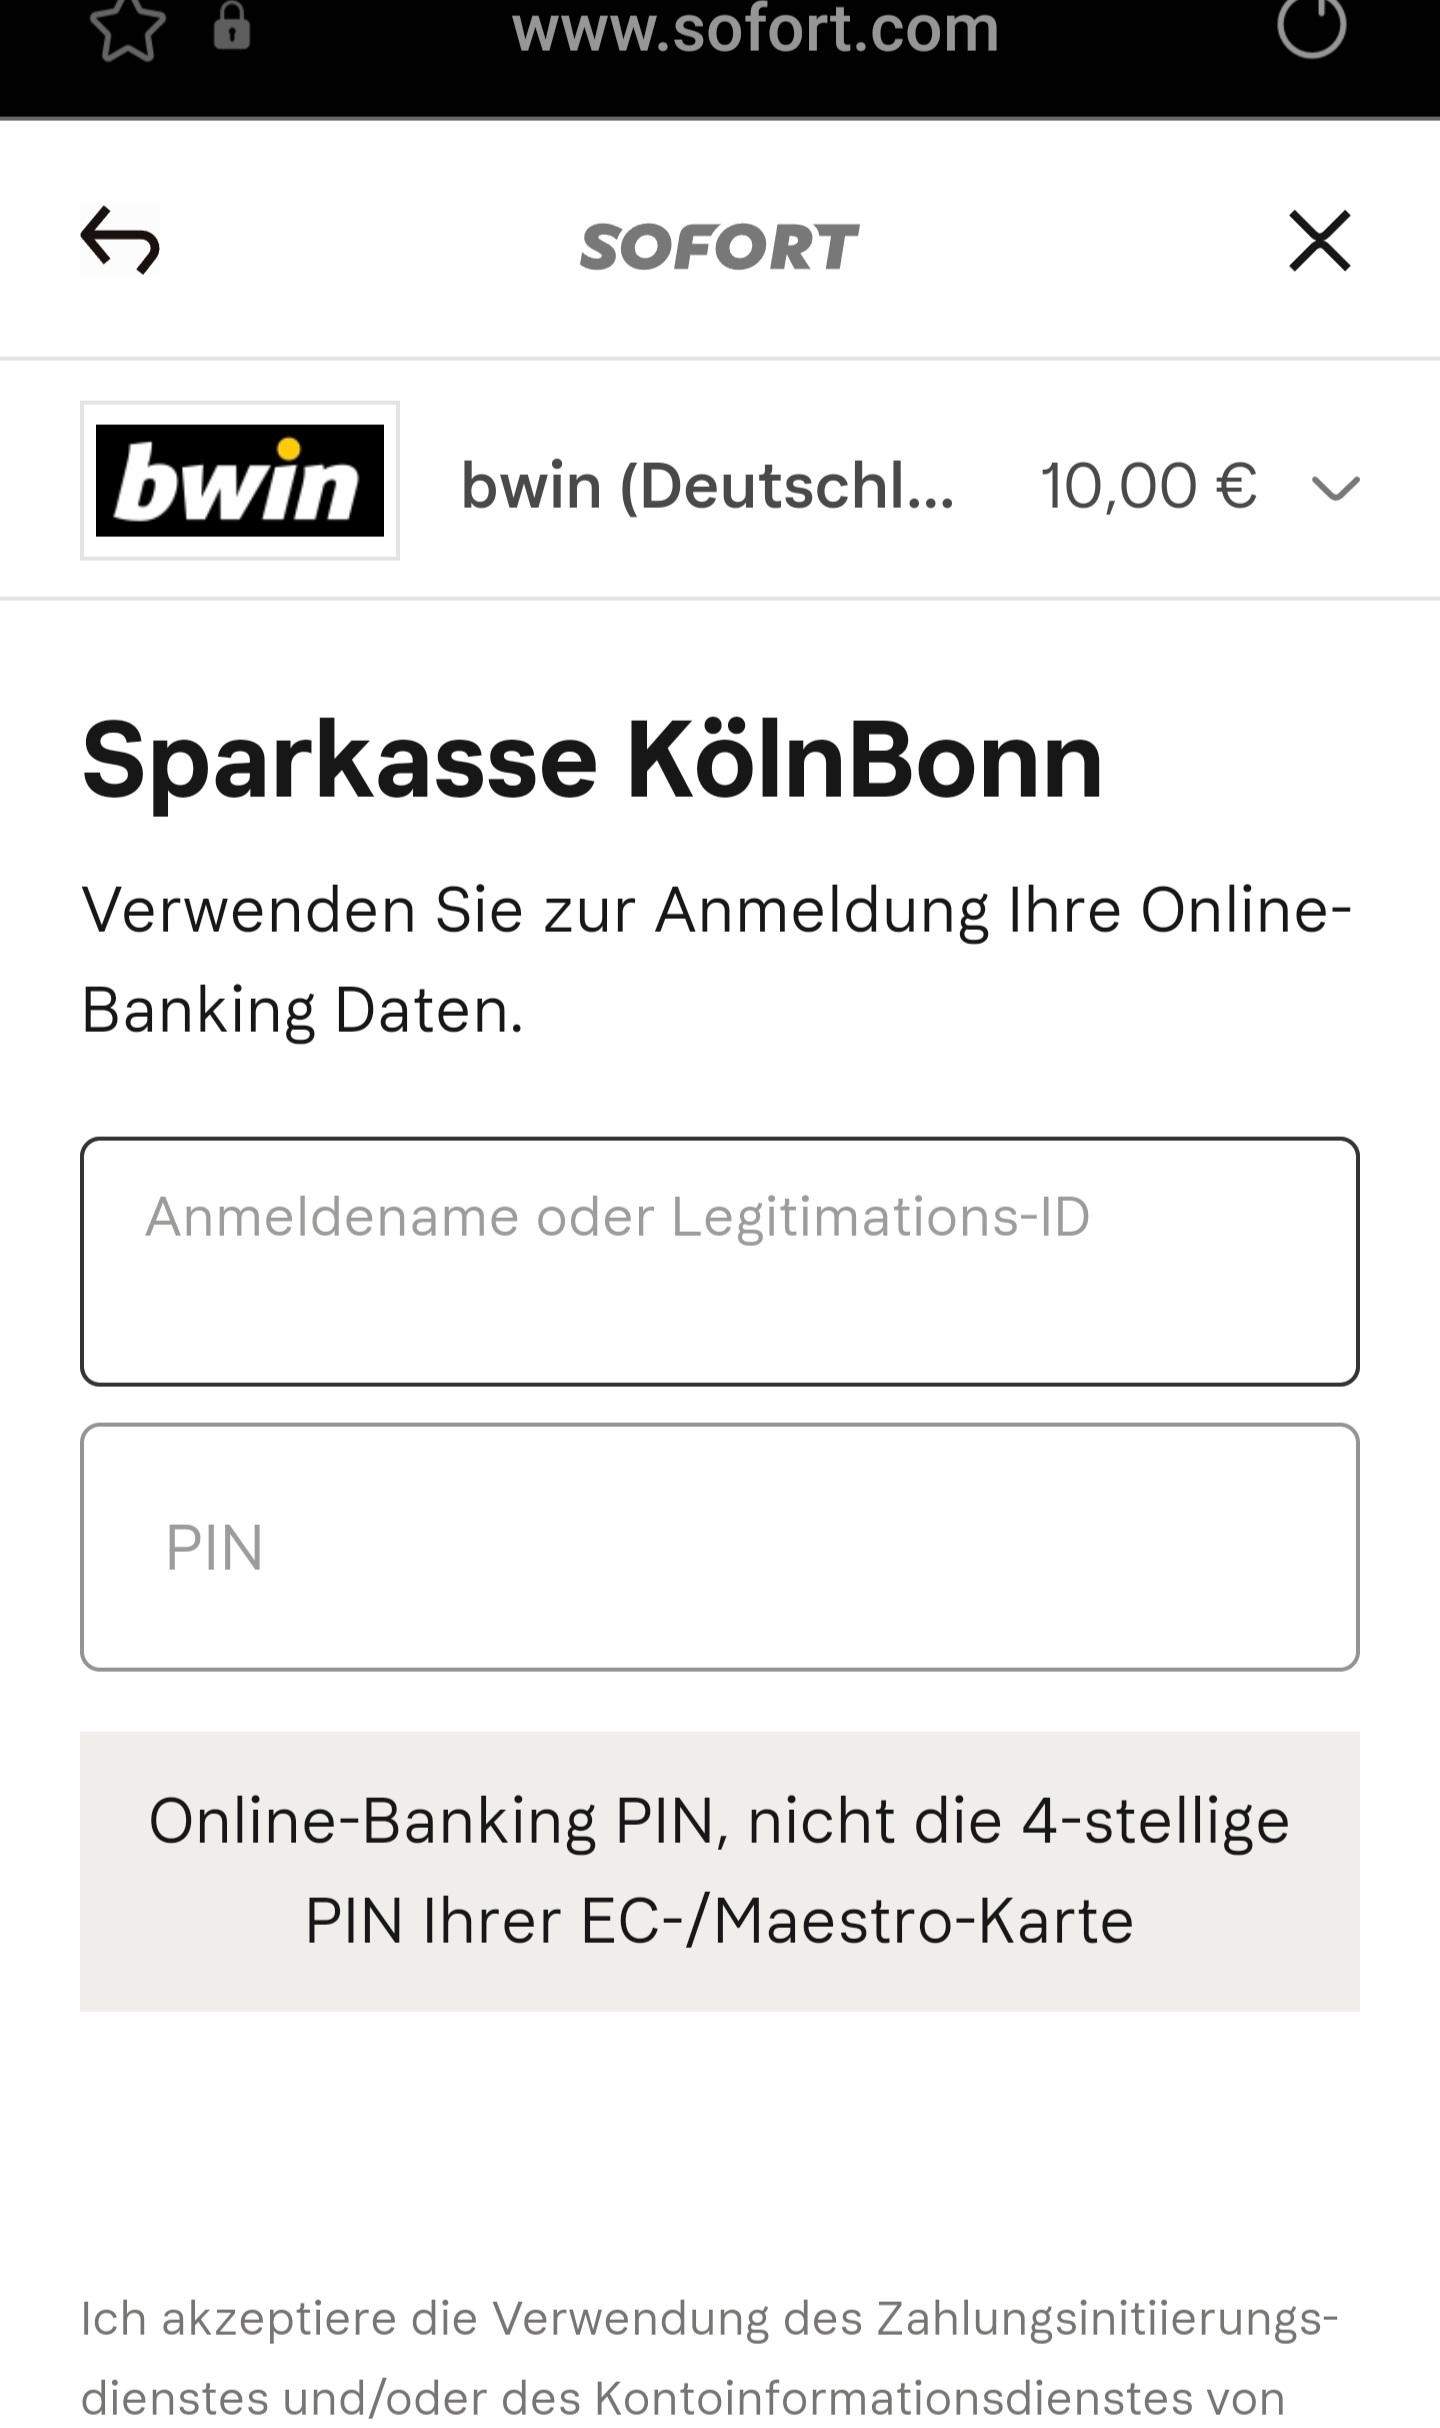Show the full bwin (Deutschl... merchant name
The height and width of the screenshot is (2428, 1440).
[x=707, y=486]
